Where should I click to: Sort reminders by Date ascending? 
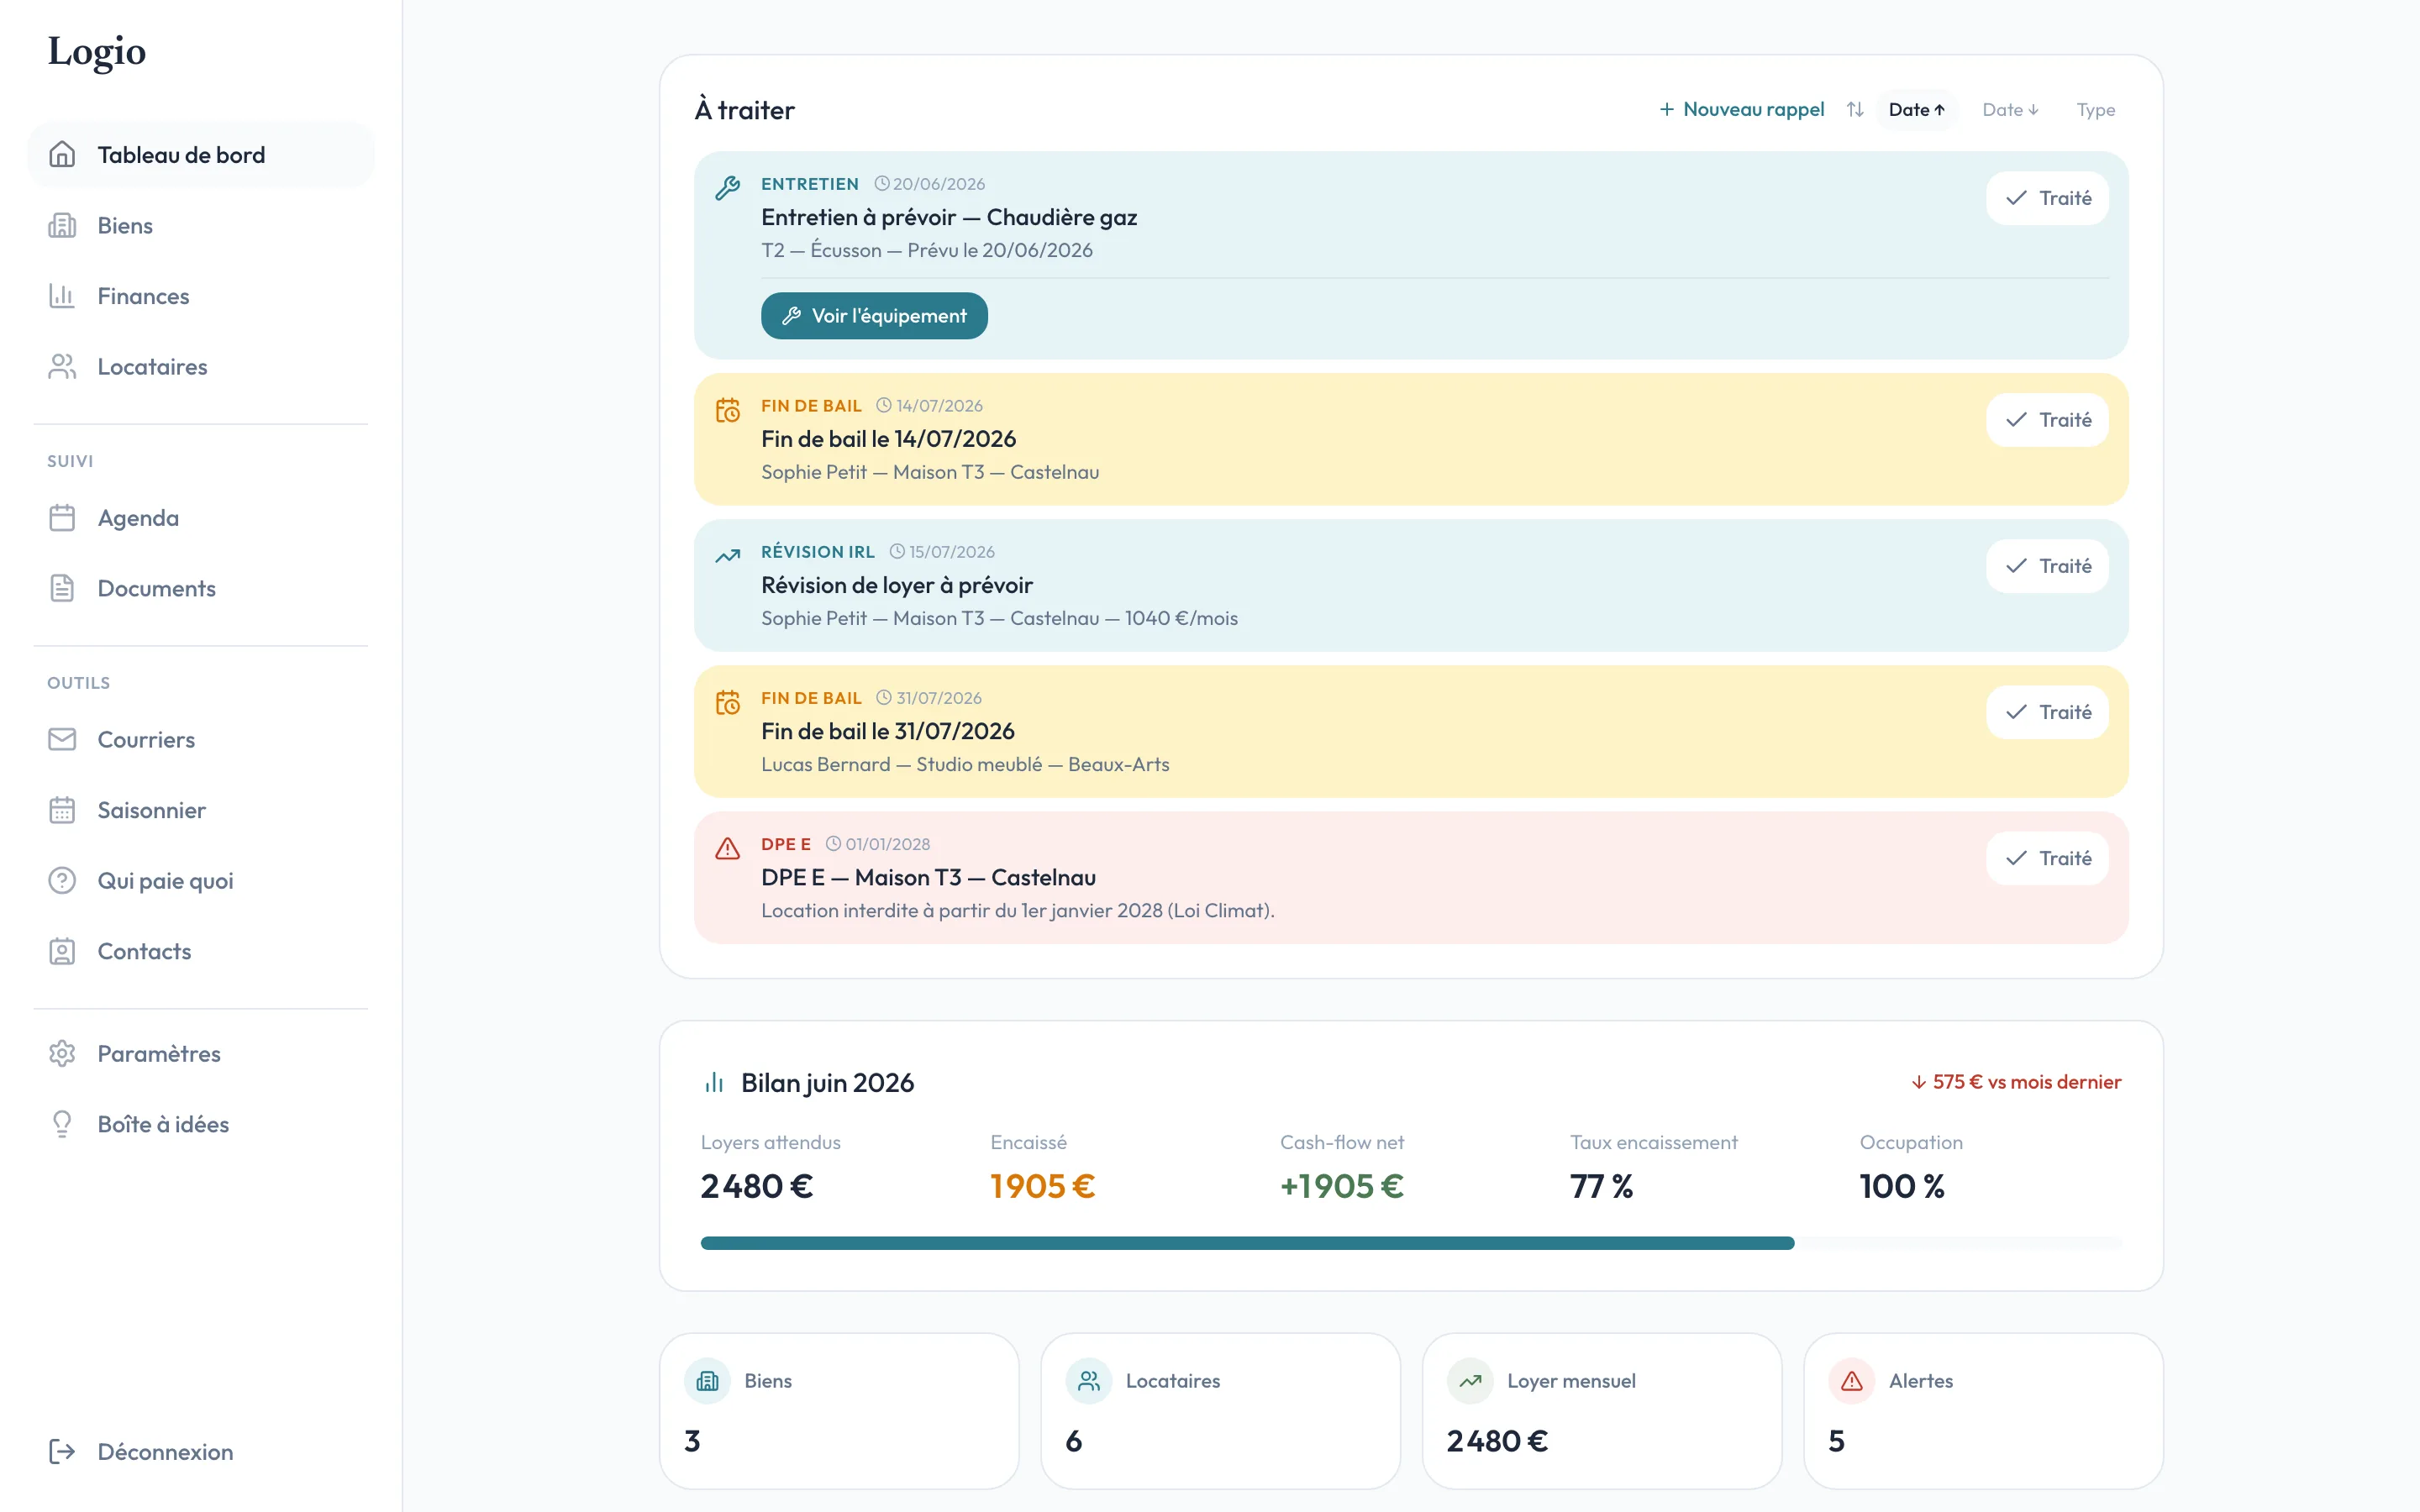click(x=1917, y=109)
